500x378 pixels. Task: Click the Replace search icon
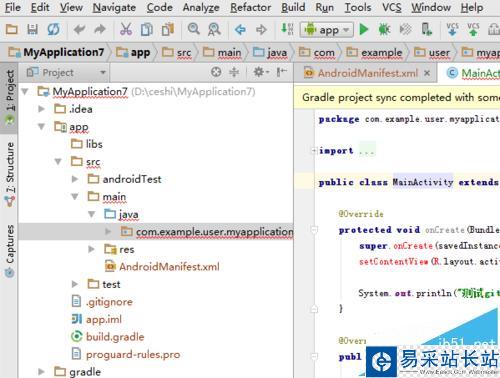pyautogui.click(x=214, y=30)
